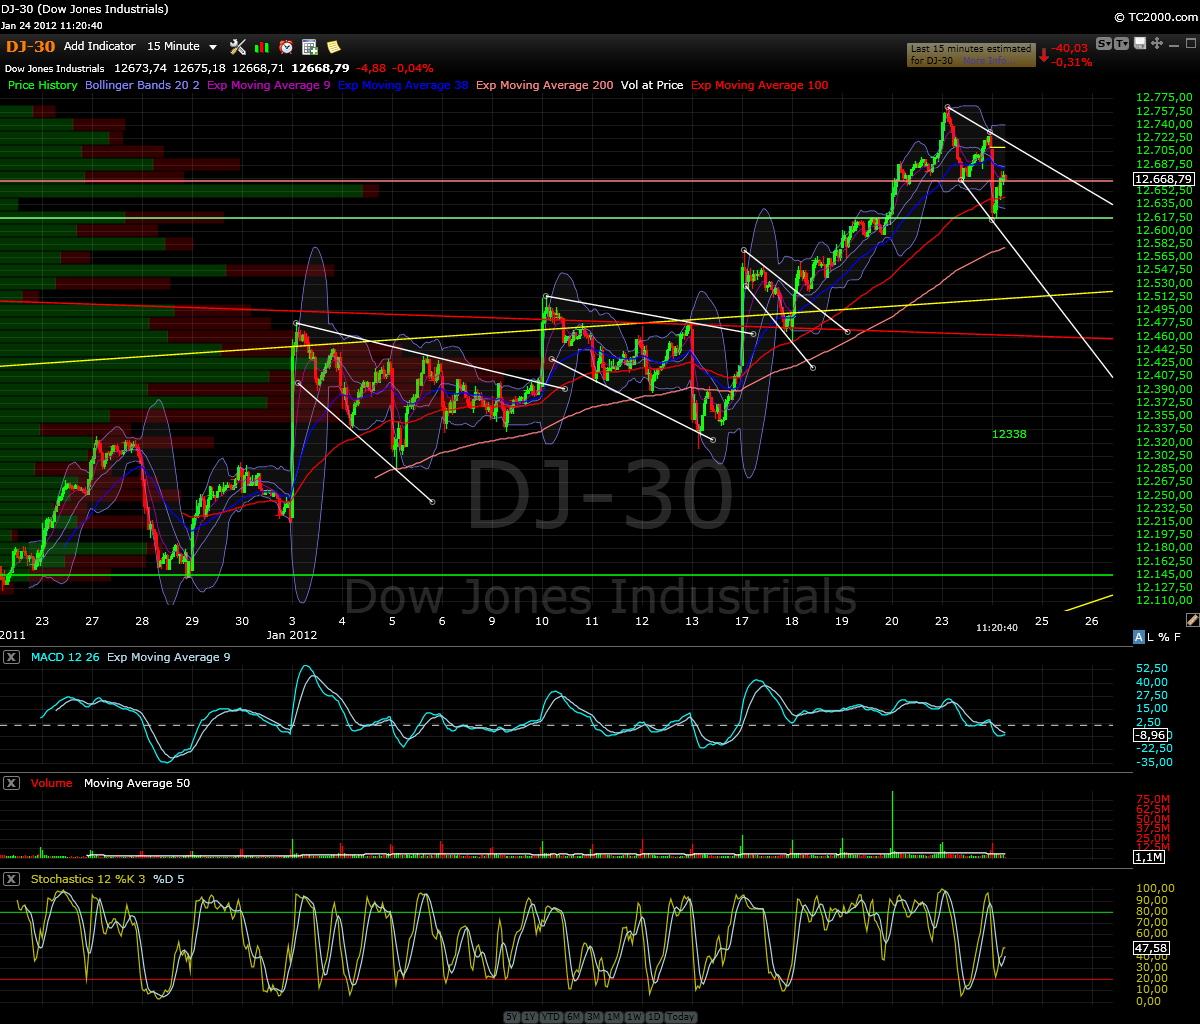Open the 15 Minute timeframe dropdown
Viewport: 1200px width, 1024px height.
182,46
